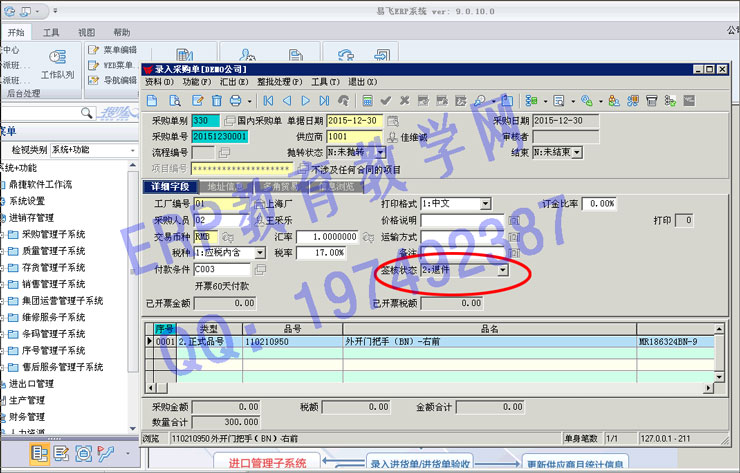
Task: Jump to last record arrow
Action: (324, 101)
